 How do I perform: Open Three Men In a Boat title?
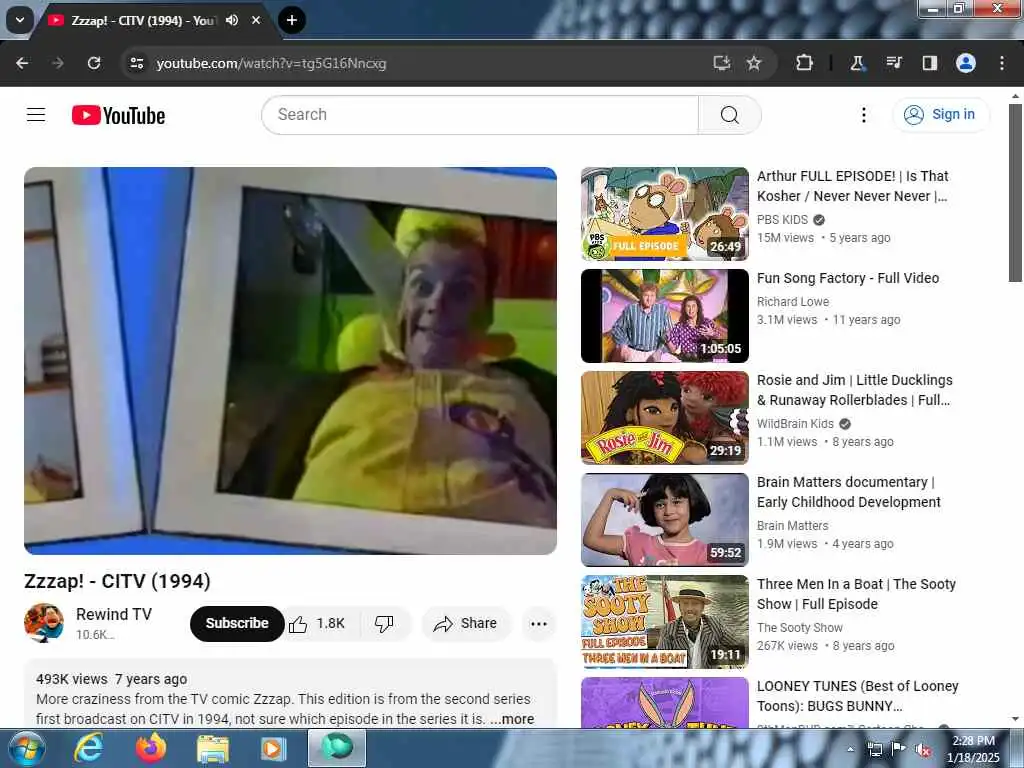[856, 594]
